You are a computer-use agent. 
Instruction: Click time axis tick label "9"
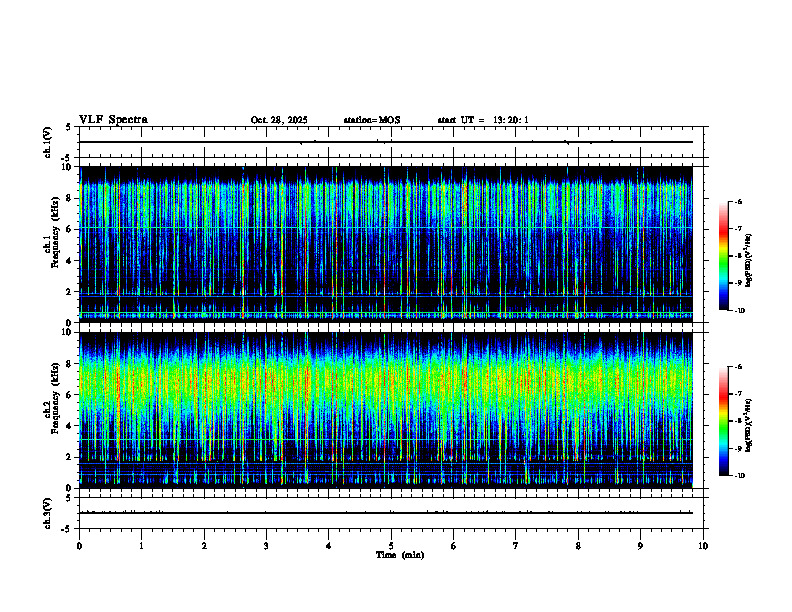640,546
